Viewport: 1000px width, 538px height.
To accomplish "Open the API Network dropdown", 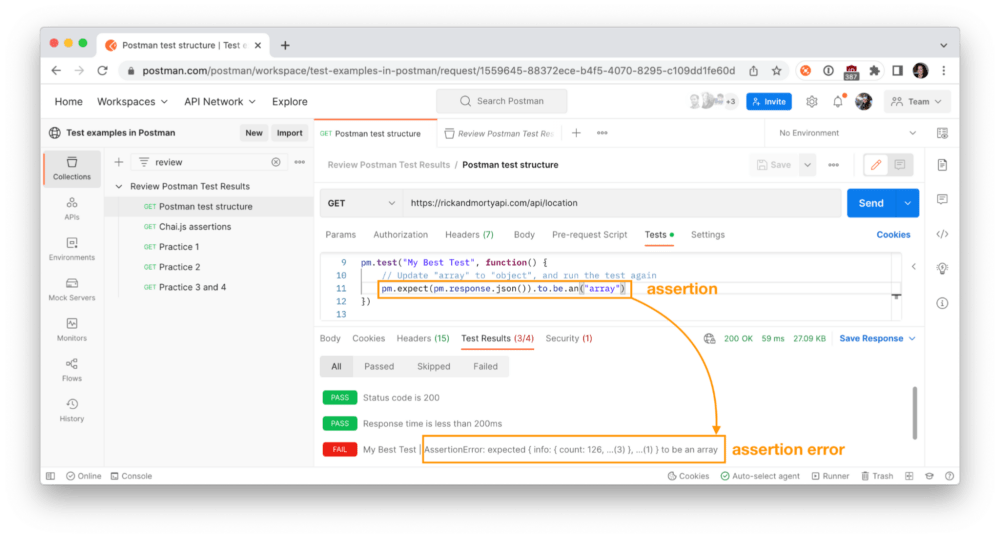I will click(x=219, y=101).
